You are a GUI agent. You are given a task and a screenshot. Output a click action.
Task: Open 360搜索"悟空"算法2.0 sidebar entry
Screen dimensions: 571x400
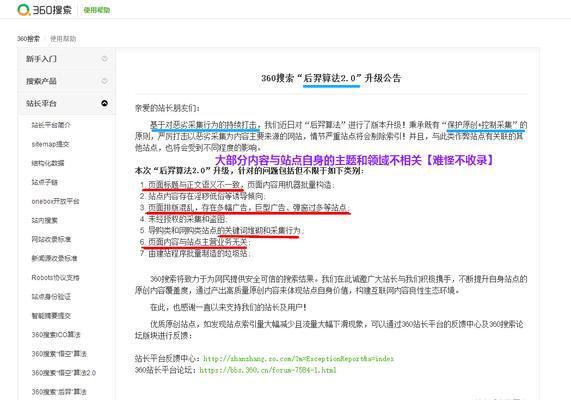pyautogui.click(x=64, y=373)
